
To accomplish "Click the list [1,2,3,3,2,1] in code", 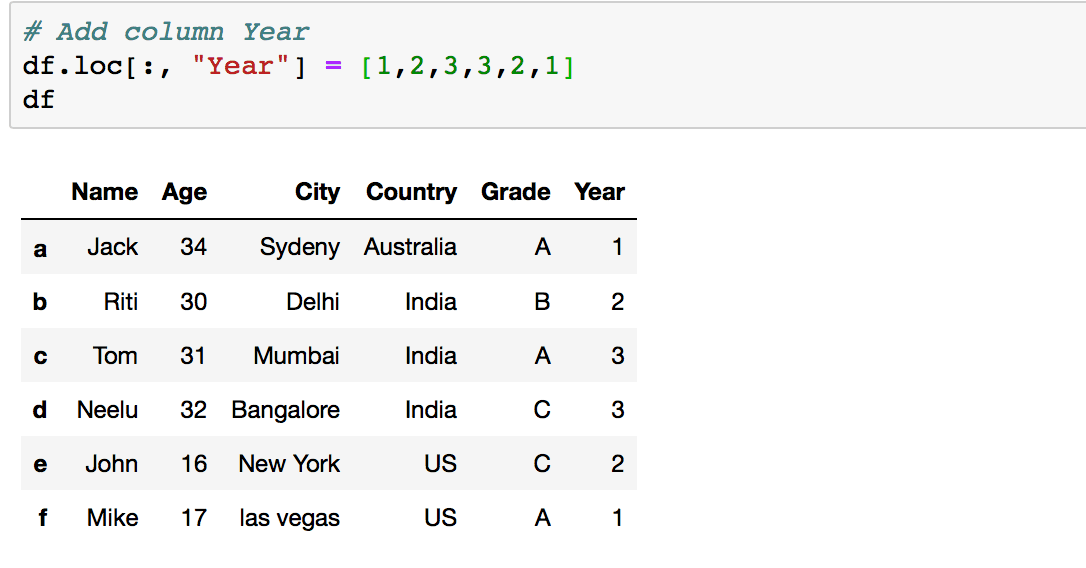I will click(468, 66).
